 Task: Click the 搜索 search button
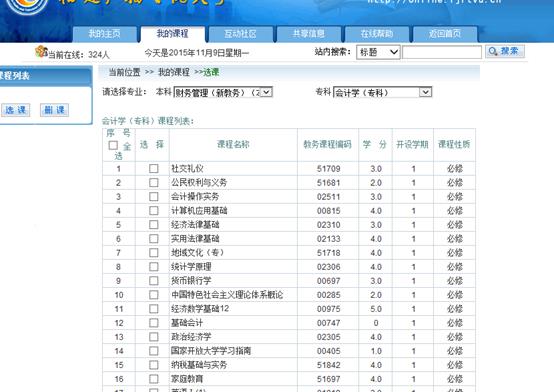pyautogui.click(x=505, y=52)
